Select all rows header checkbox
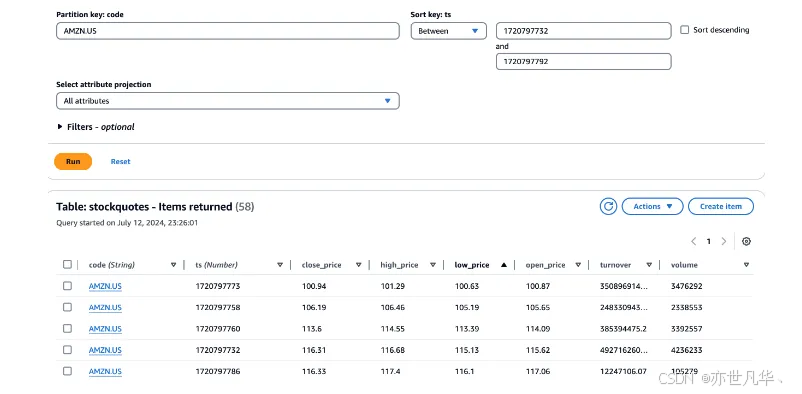The height and width of the screenshot is (394, 802). (68, 265)
